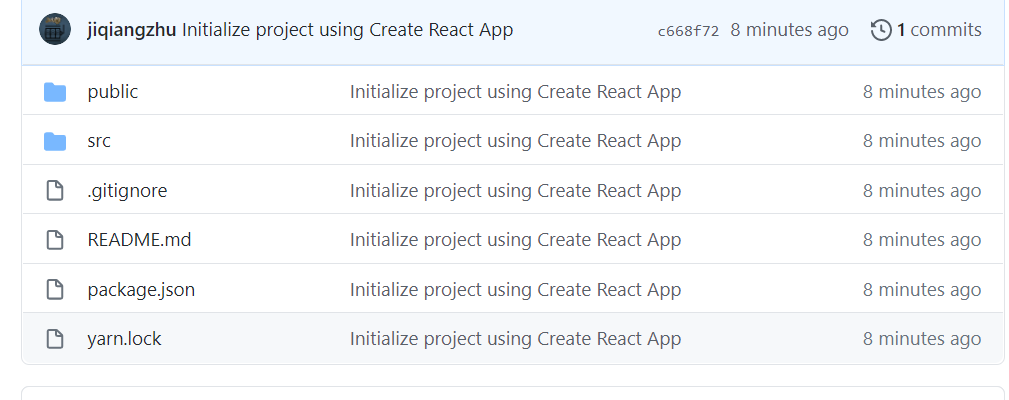Screen dimensions: 1009x400
Task: Open the package.json file
Action: (141, 290)
